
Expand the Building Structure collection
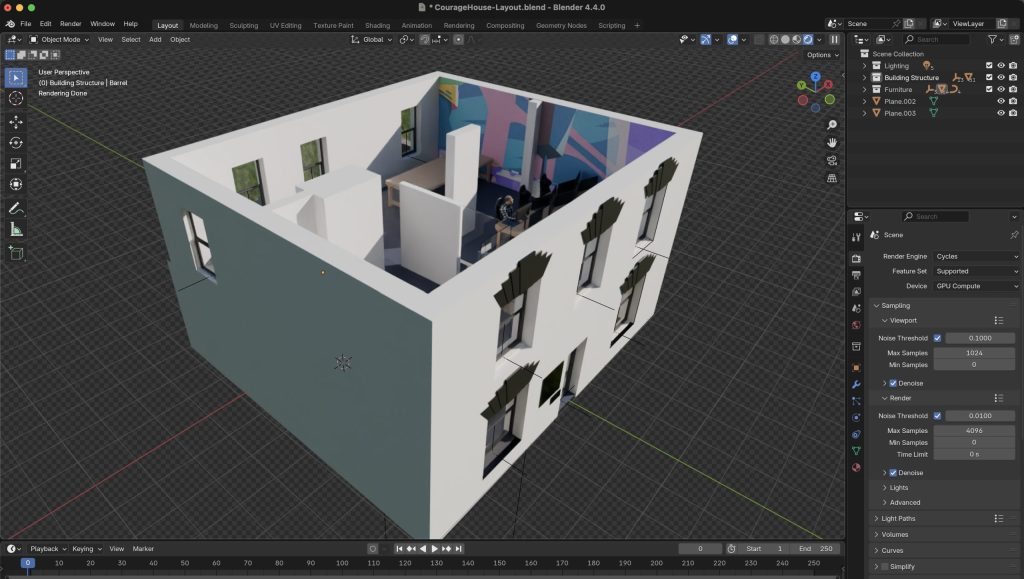tap(864, 77)
